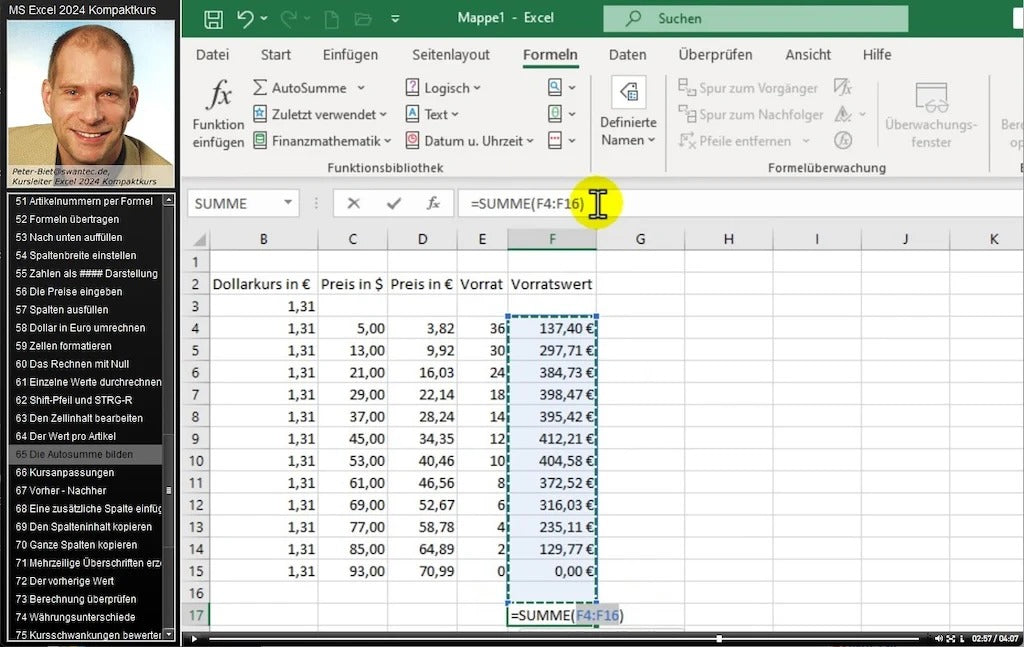This screenshot has height=647, width=1024.
Task: Open the Name Box dropdown showing SUMME
Action: coord(289,203)
